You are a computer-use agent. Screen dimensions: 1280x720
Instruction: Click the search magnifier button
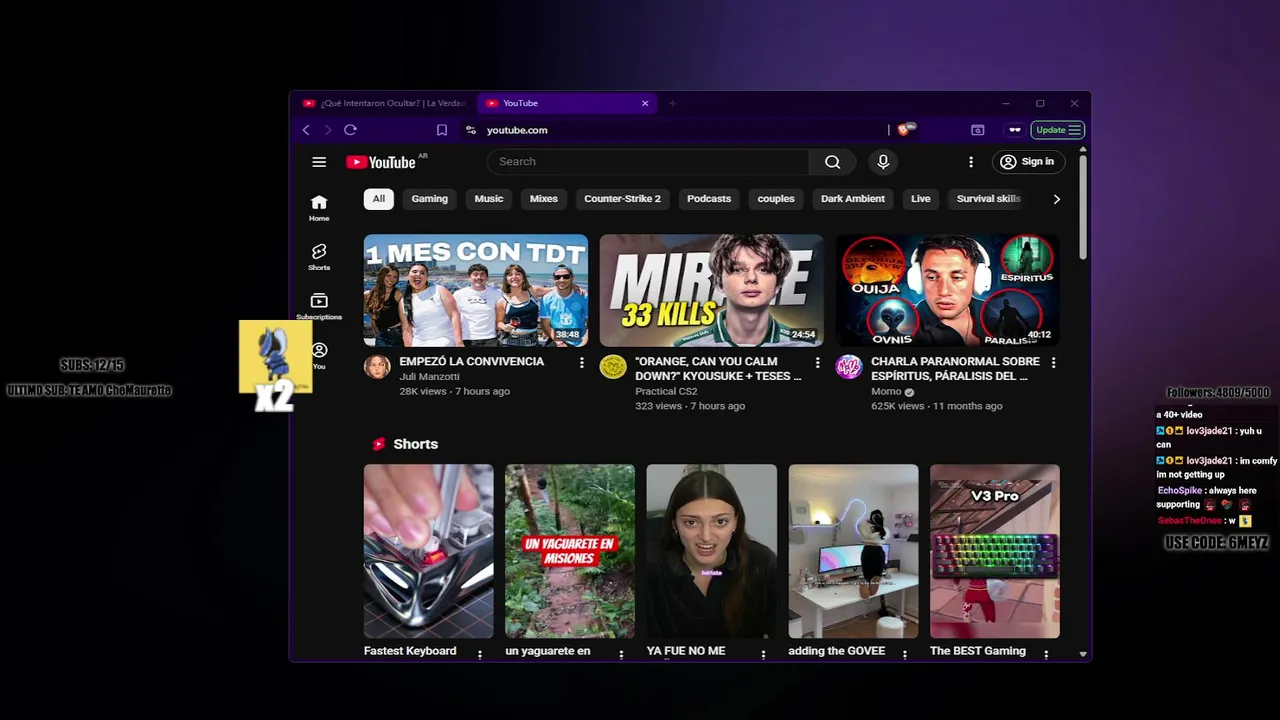[832, 162]
